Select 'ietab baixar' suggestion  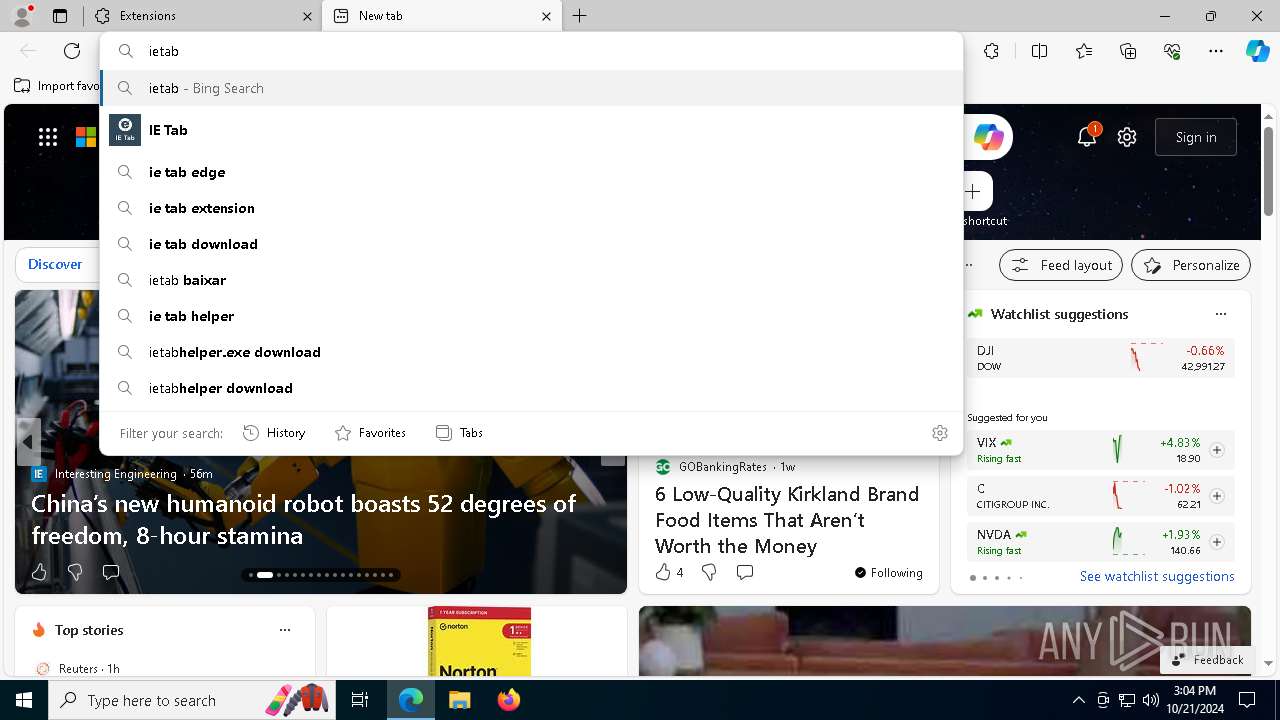532,280
